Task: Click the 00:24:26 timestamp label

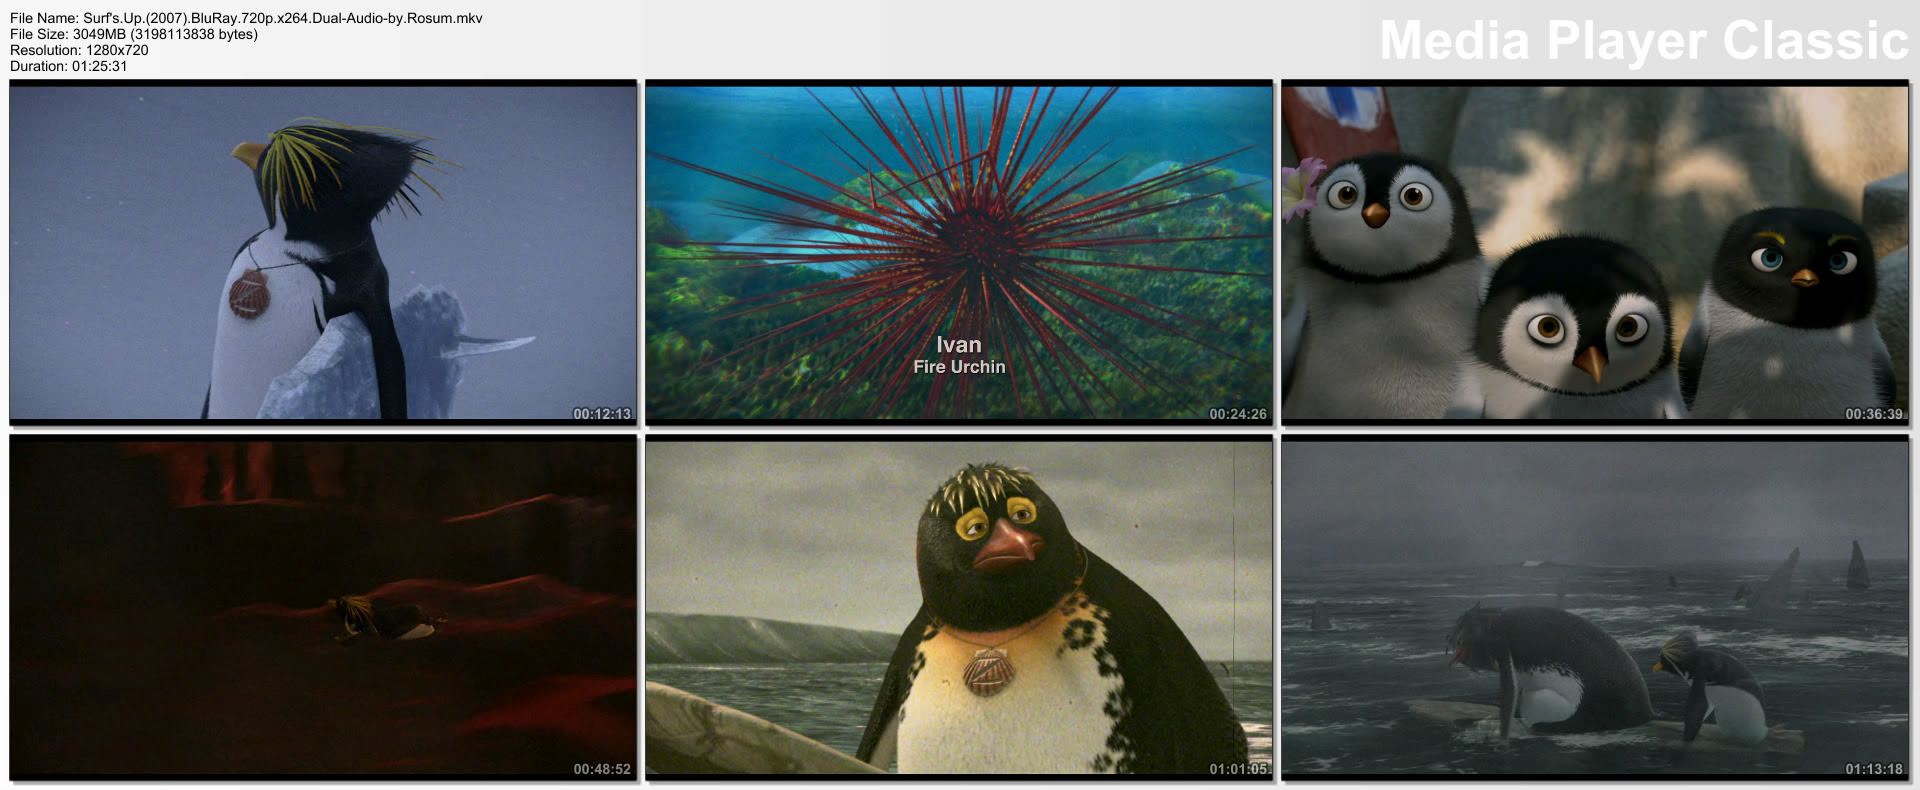Action: 1238,414
